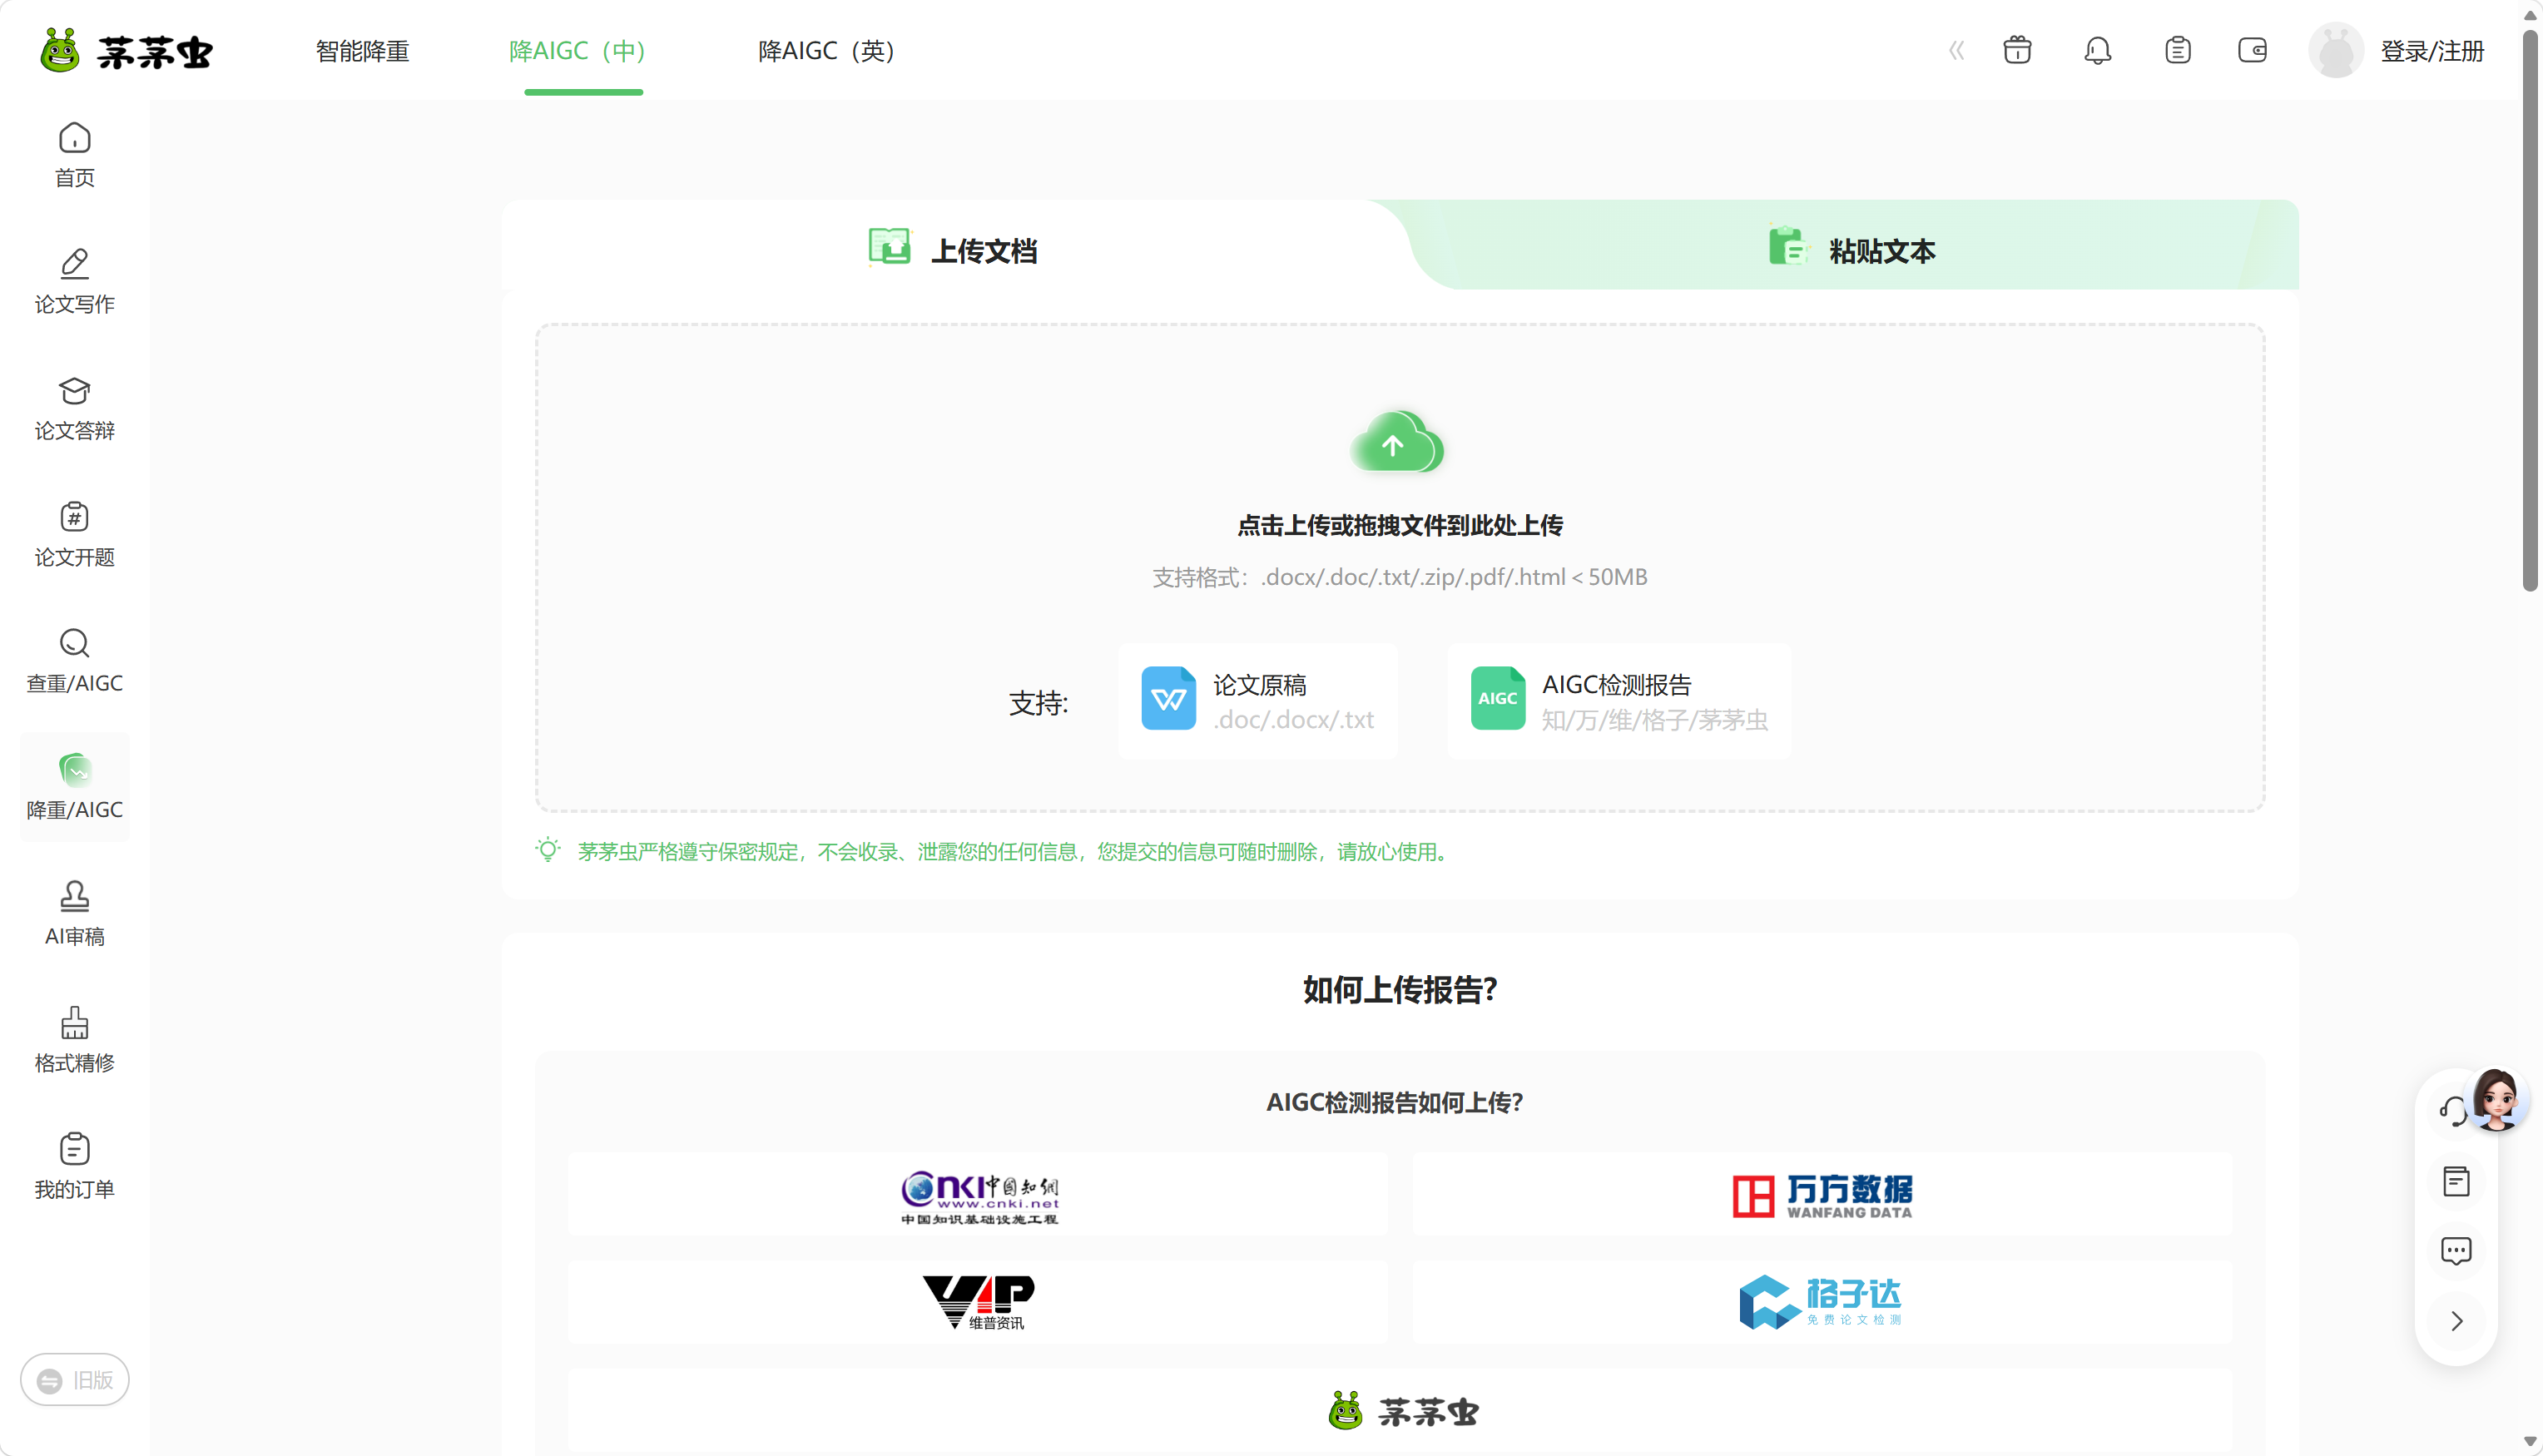
Task: Select 降AIGC（中）tab
Action: point(578,50)
